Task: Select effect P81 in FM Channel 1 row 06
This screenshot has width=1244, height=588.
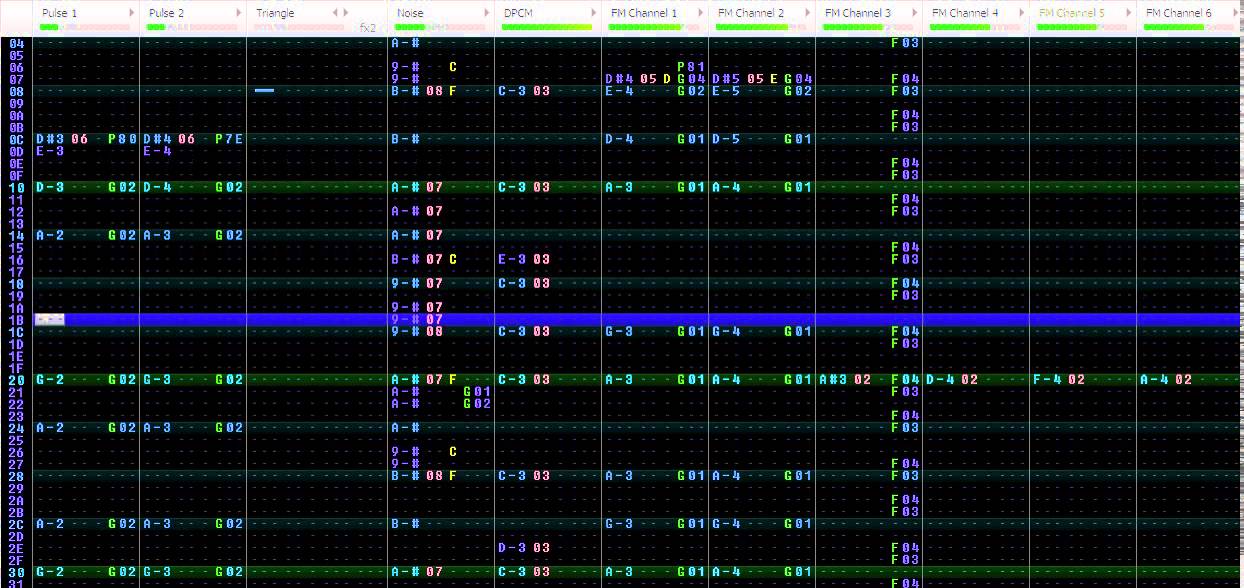Action: 692,67
